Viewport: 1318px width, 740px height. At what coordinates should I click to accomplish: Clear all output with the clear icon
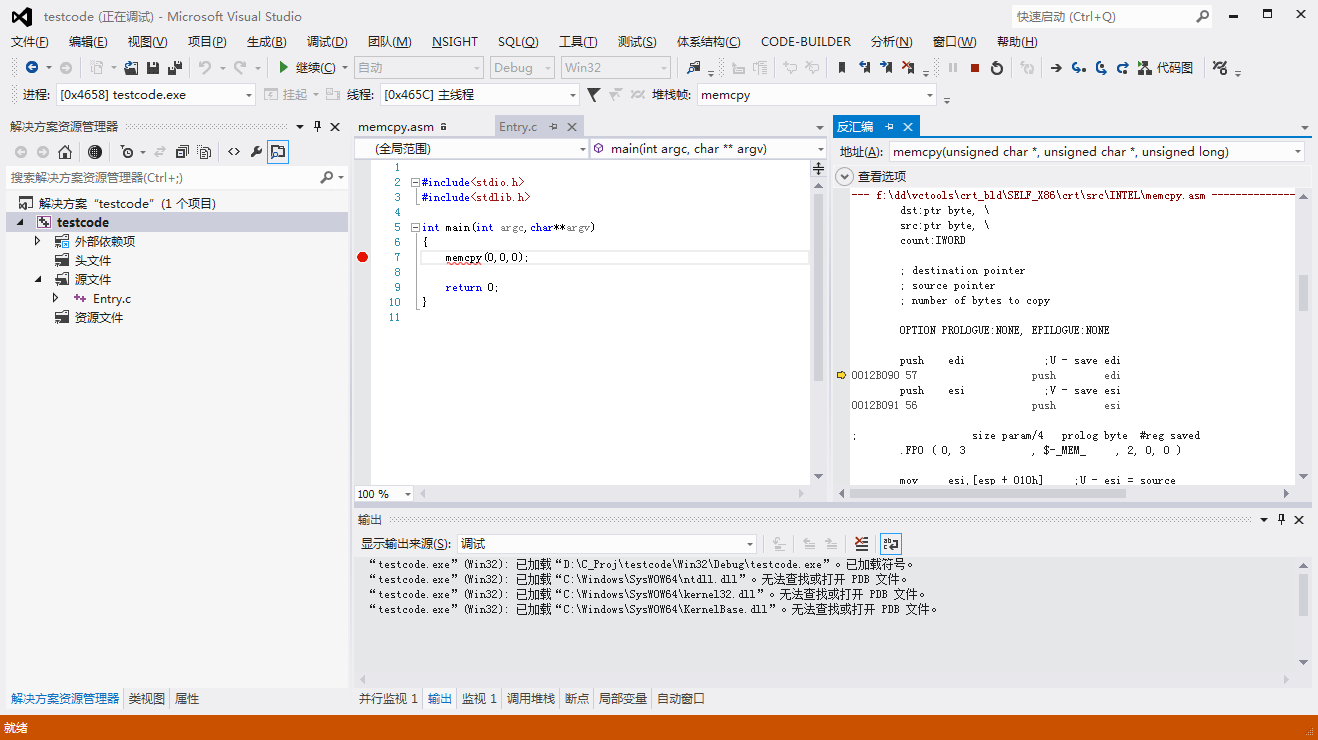861,543
